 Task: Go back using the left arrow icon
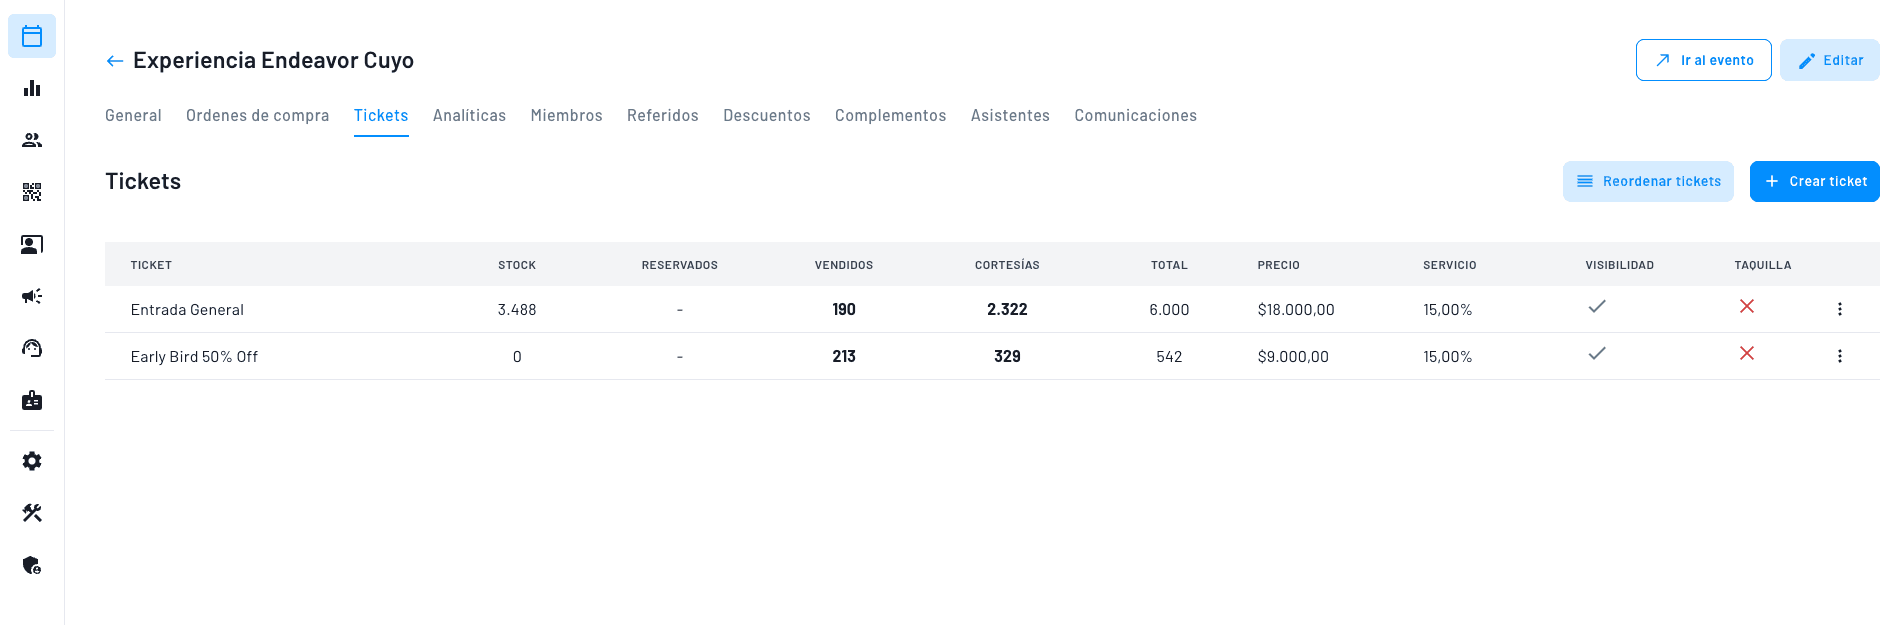coord(115,61)
